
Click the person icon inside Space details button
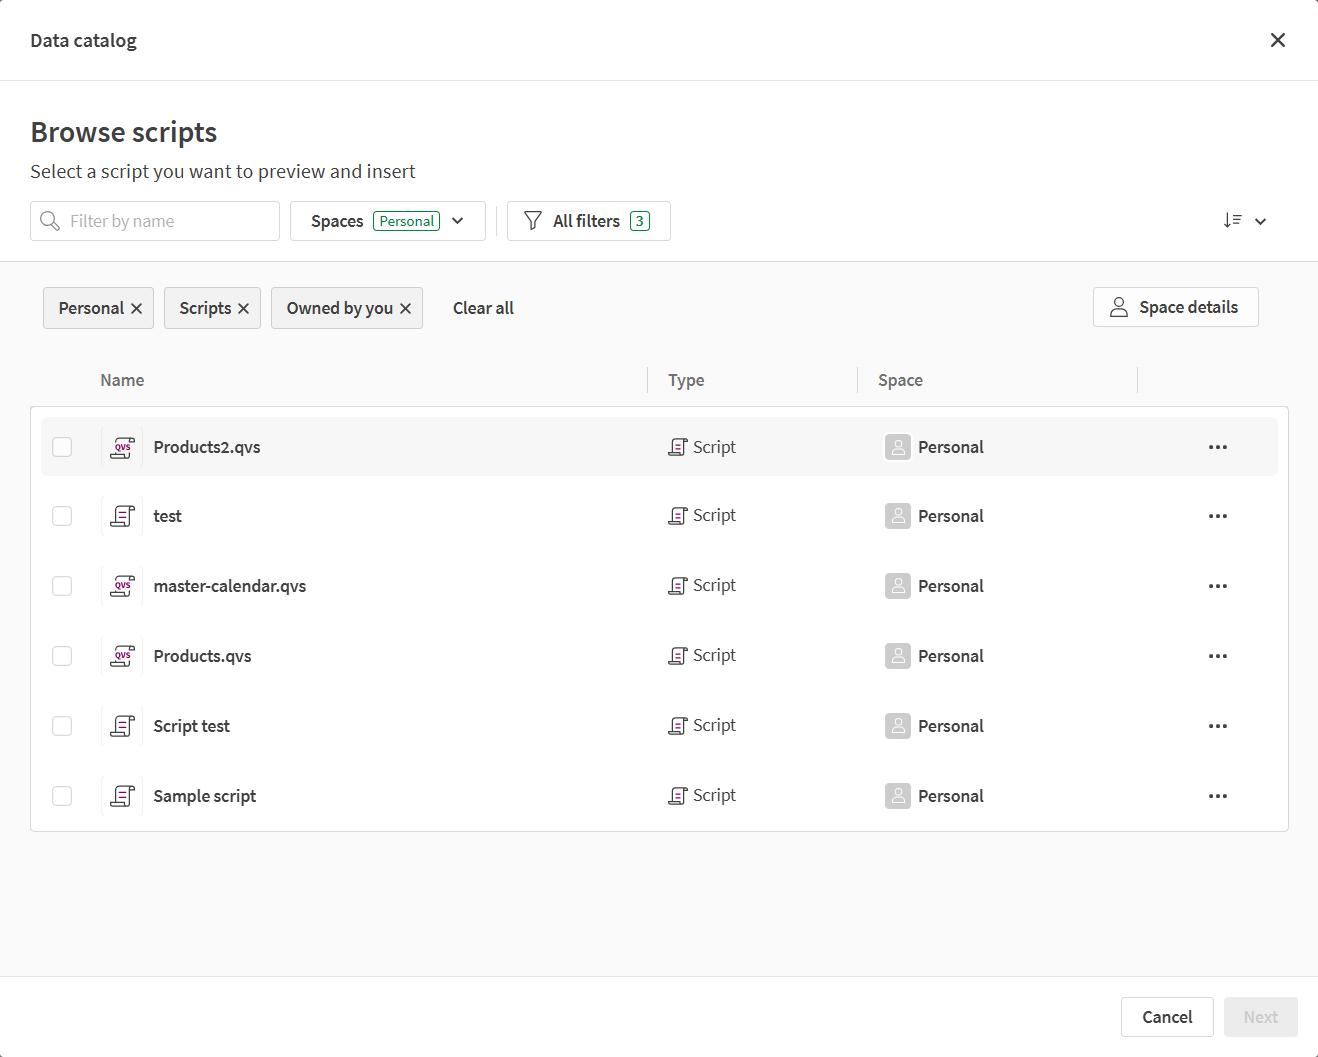1118,307
